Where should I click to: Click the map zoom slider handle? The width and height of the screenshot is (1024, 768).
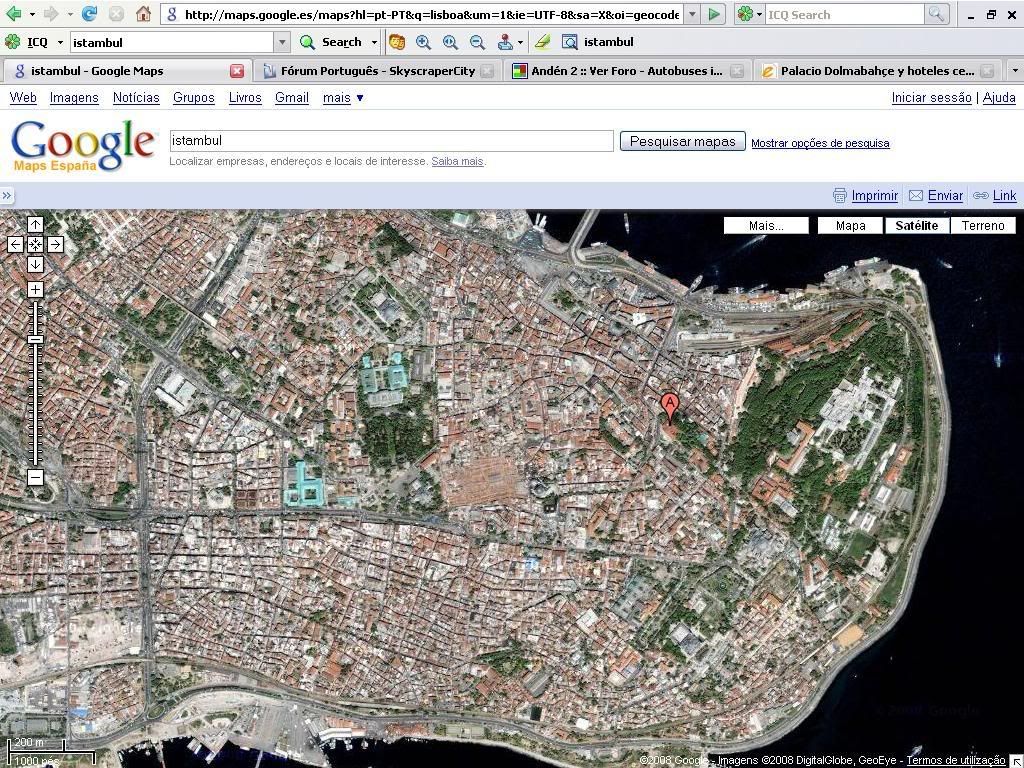[x=35, y=340]
